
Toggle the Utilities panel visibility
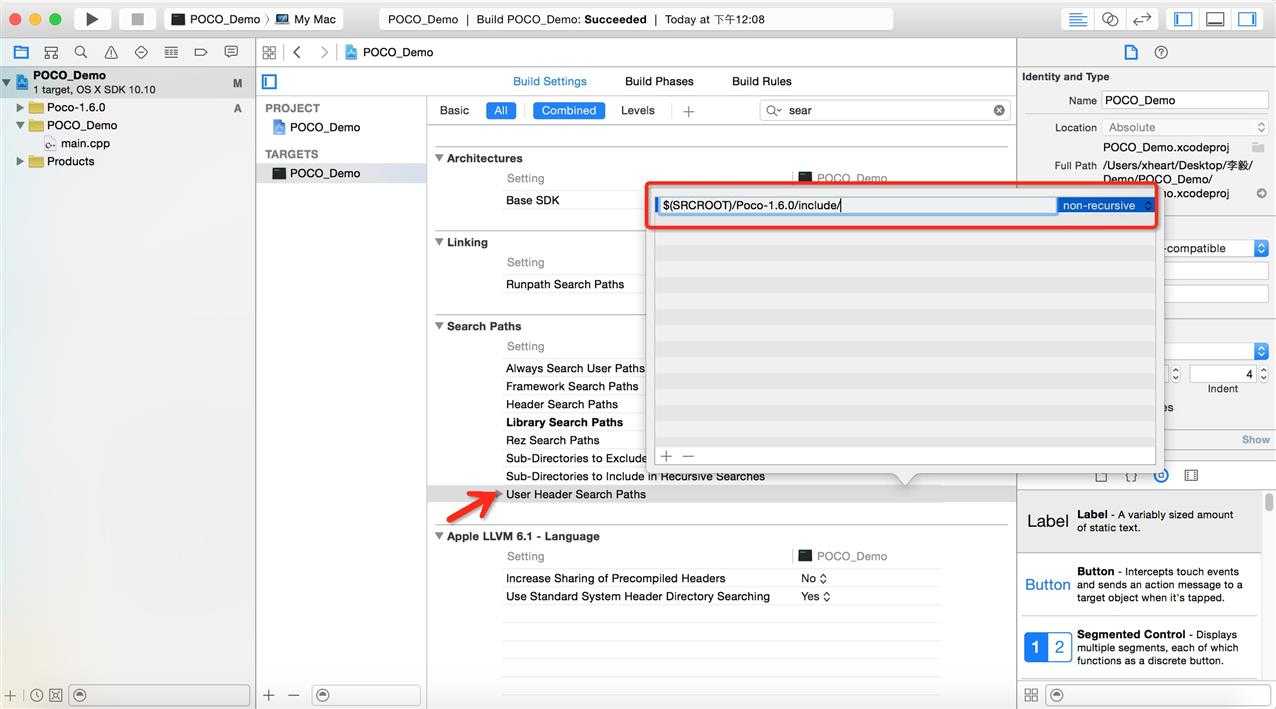(x=1247, y=19)
